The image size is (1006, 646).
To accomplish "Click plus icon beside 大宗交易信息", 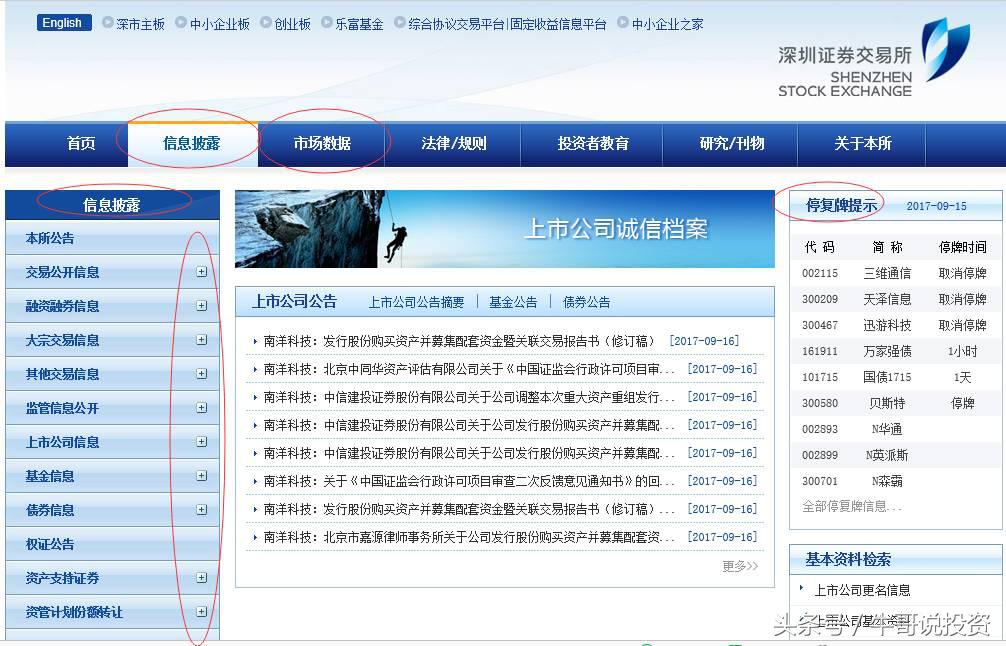I will [202, 340].
